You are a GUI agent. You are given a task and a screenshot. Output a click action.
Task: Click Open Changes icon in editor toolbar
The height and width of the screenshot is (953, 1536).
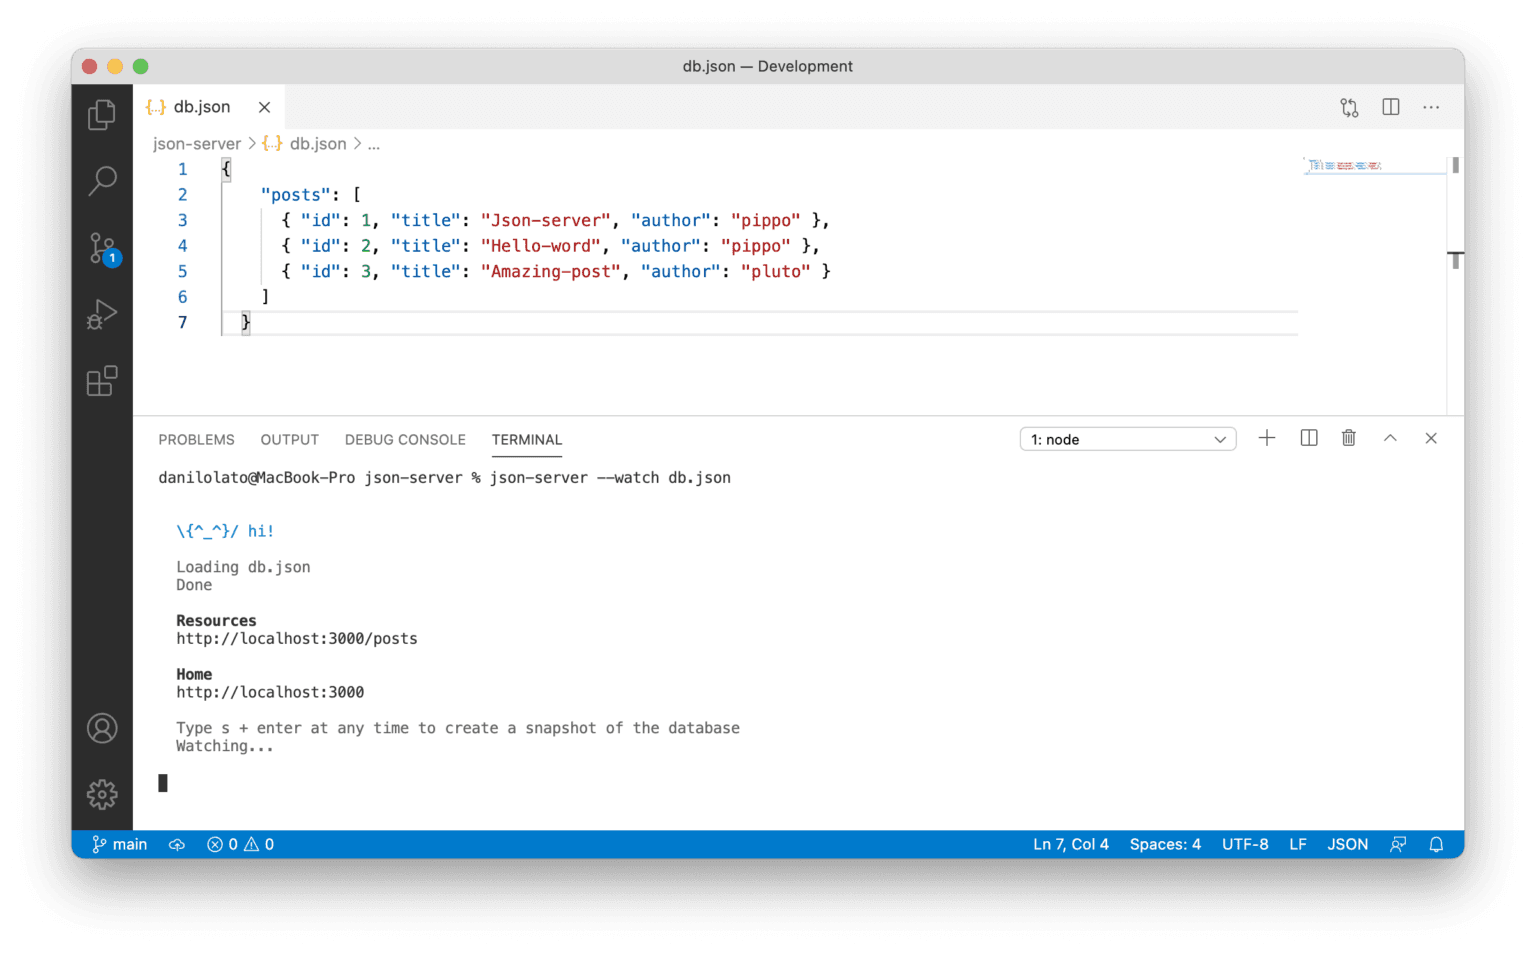[1349, 107]
